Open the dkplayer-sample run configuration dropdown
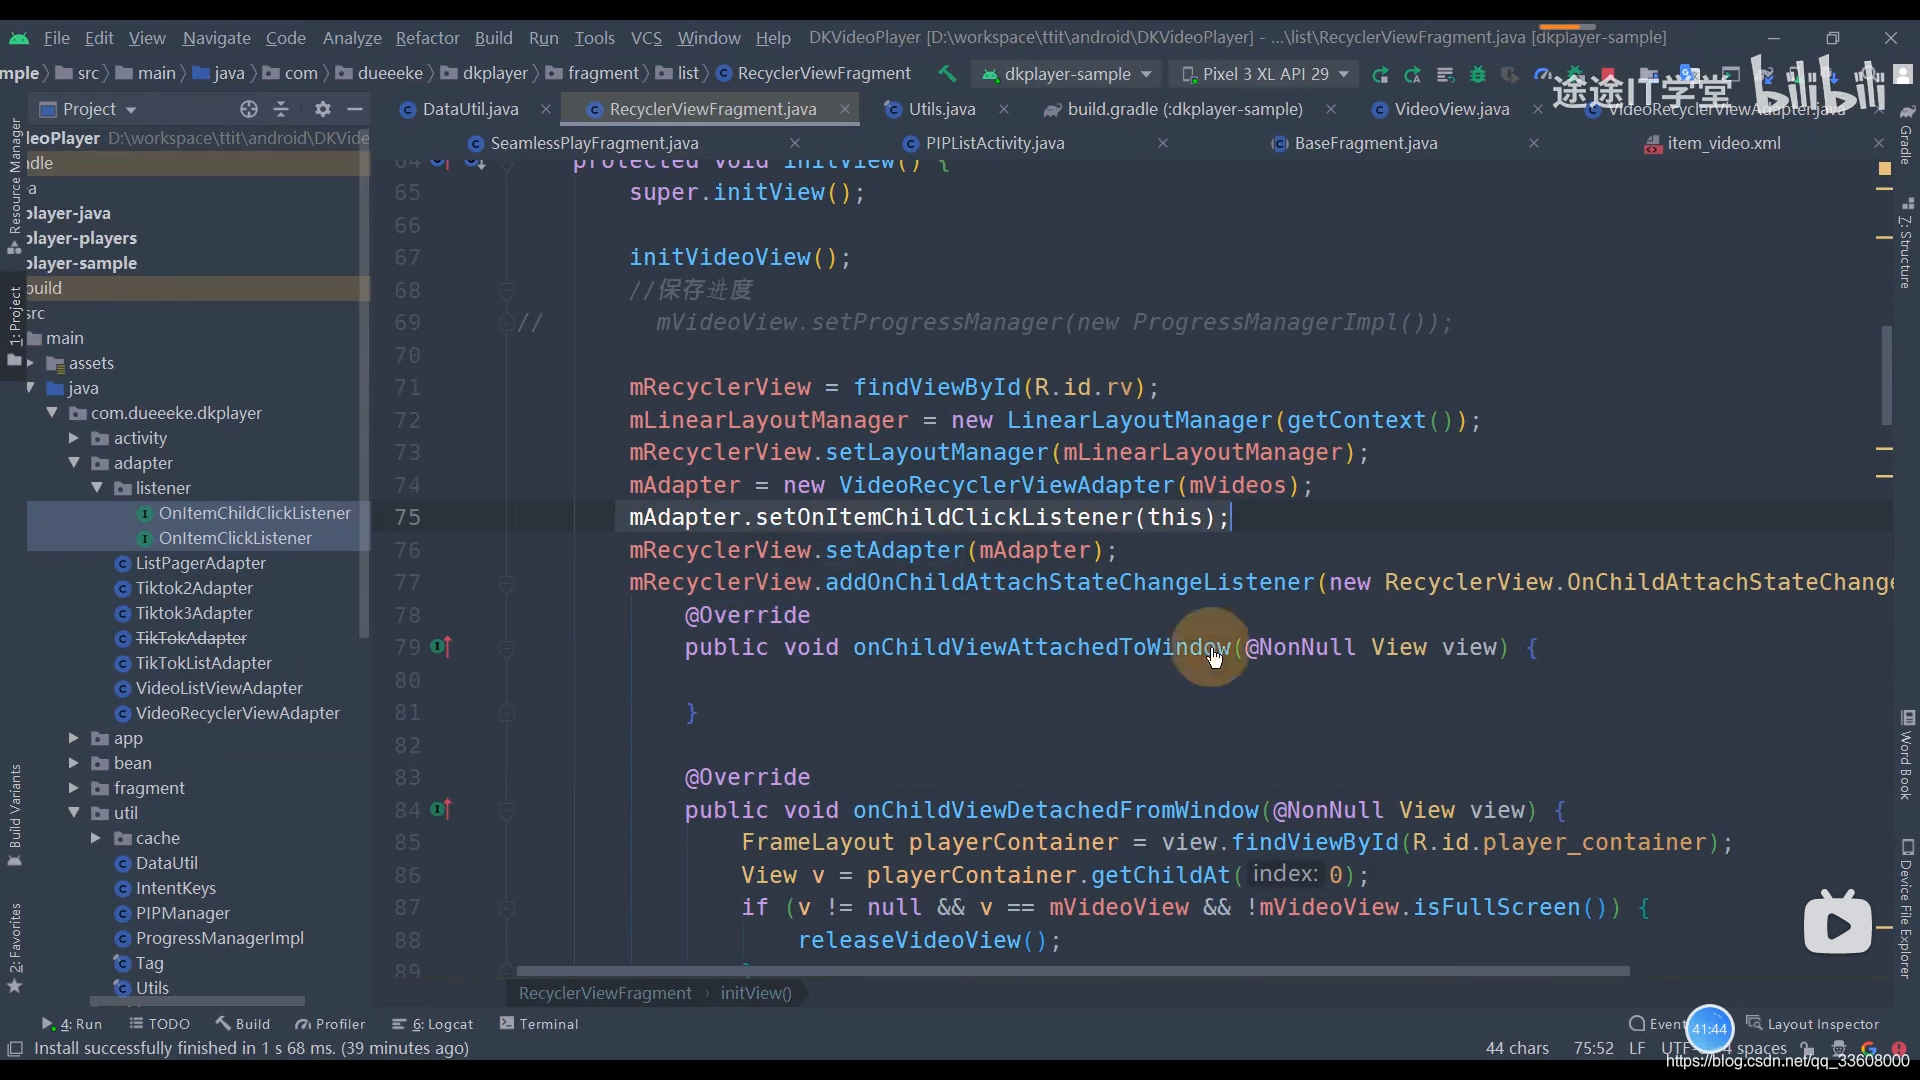Screen dimensions: 1920x1080 (x=1066, y=74)
